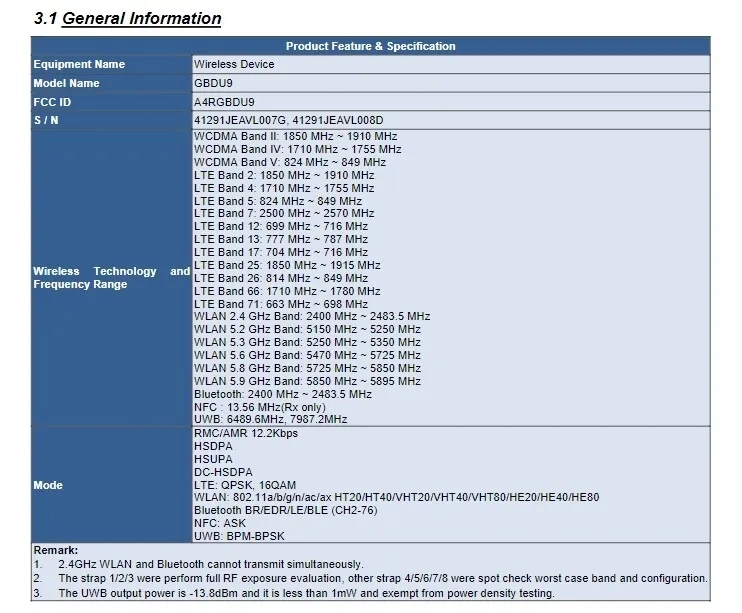Select the GBDU9 model name value
Viewport: 742px width, 613px height.
(x=214, y=84)
